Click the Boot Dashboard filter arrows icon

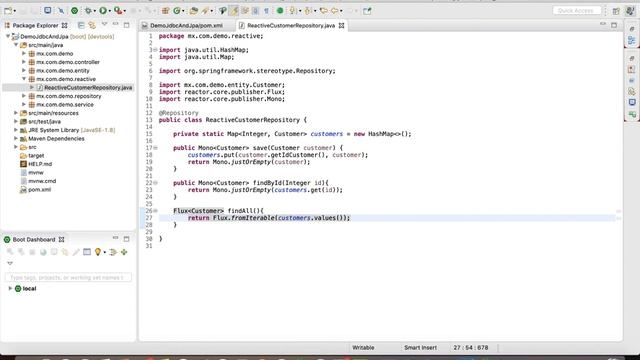coord(113,252)
